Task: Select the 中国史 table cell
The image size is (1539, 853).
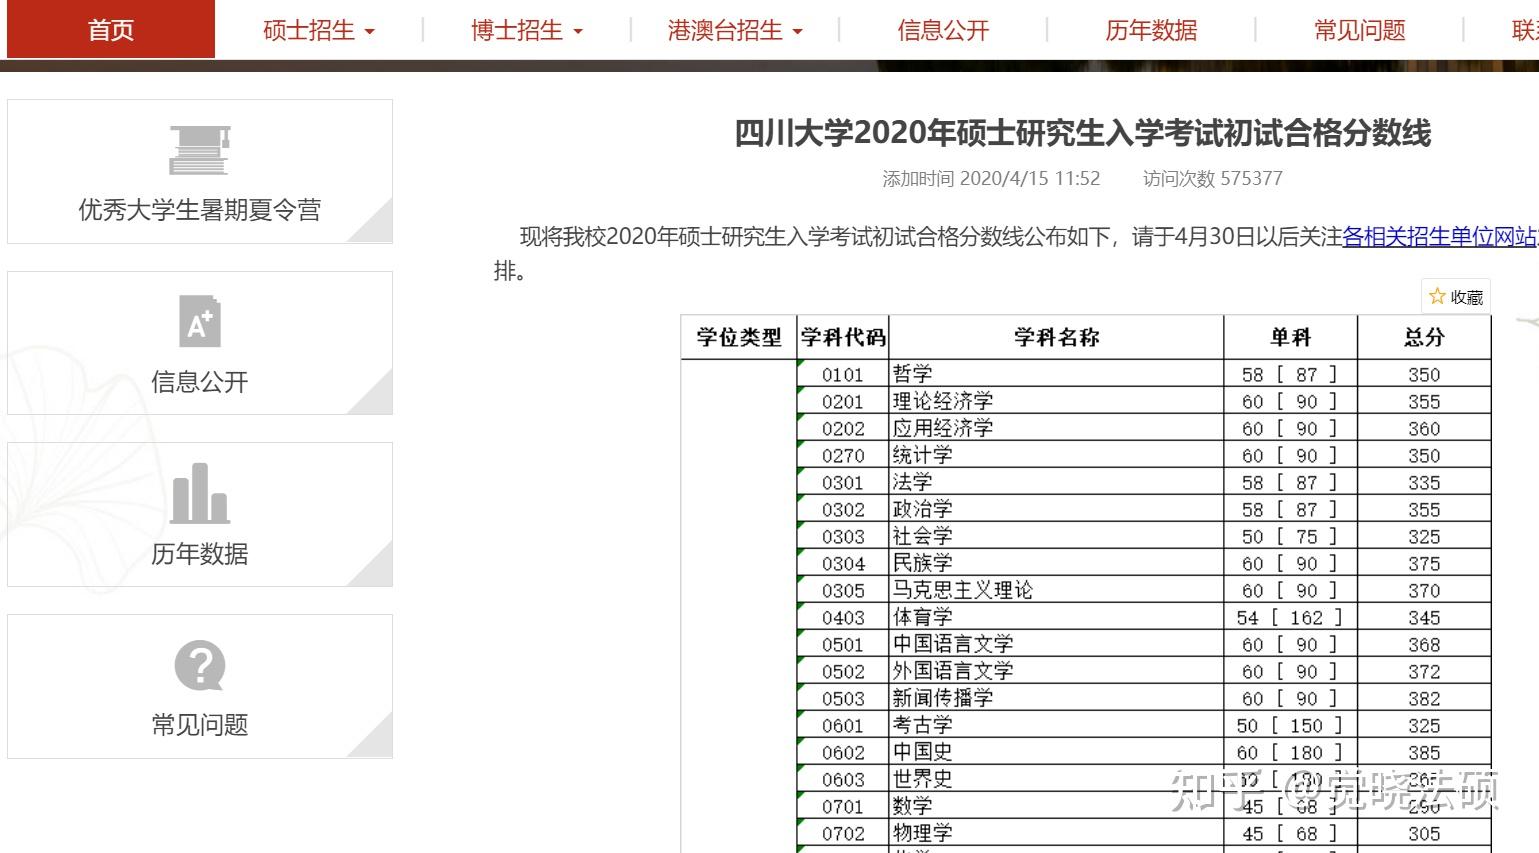Action: [1056, 752]
